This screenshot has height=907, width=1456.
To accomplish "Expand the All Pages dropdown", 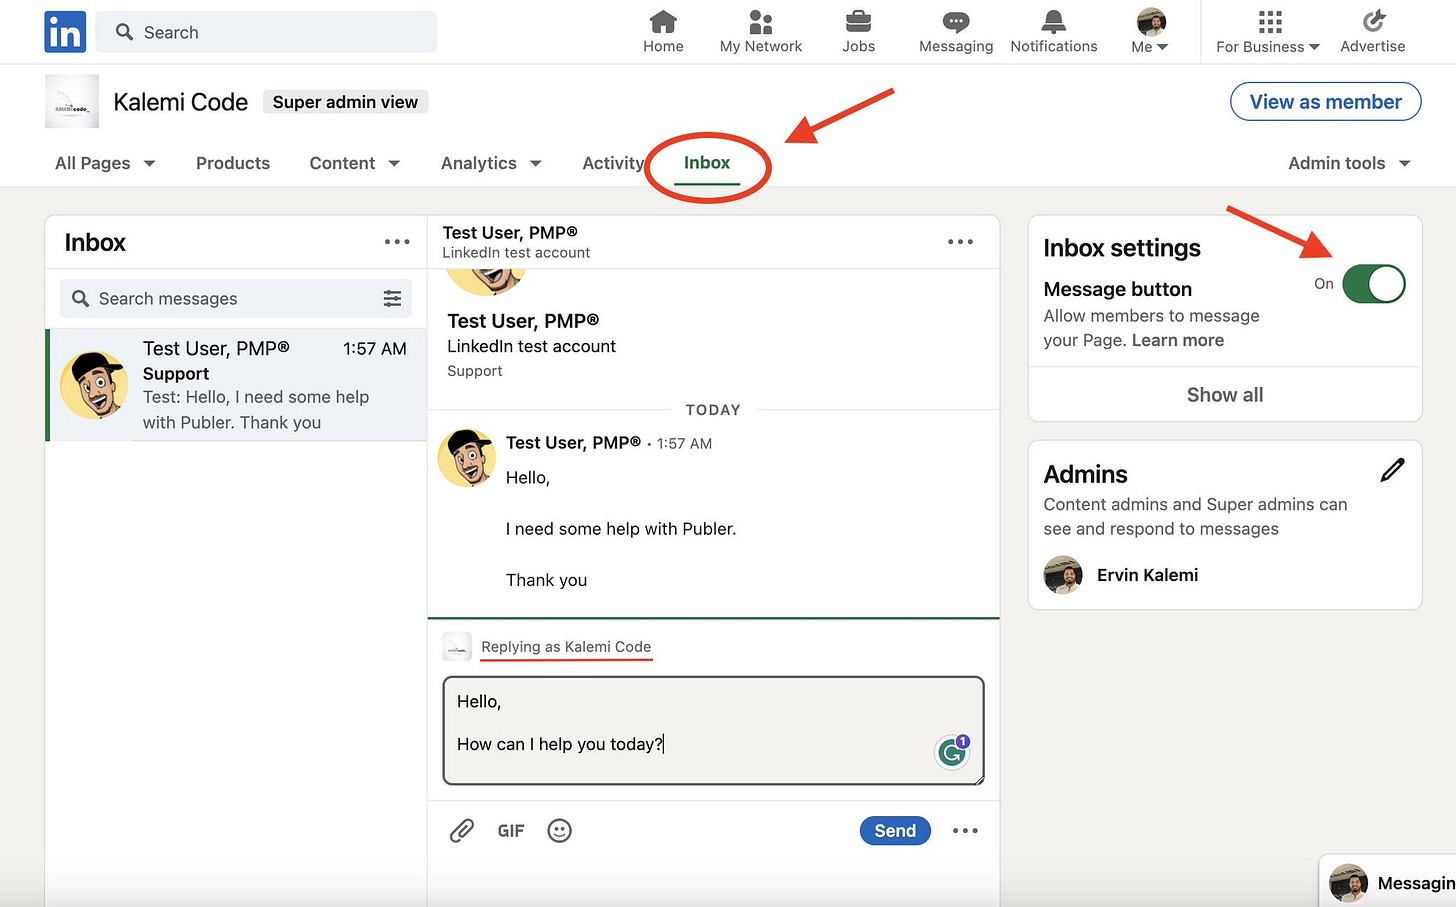I will (105, 163).
